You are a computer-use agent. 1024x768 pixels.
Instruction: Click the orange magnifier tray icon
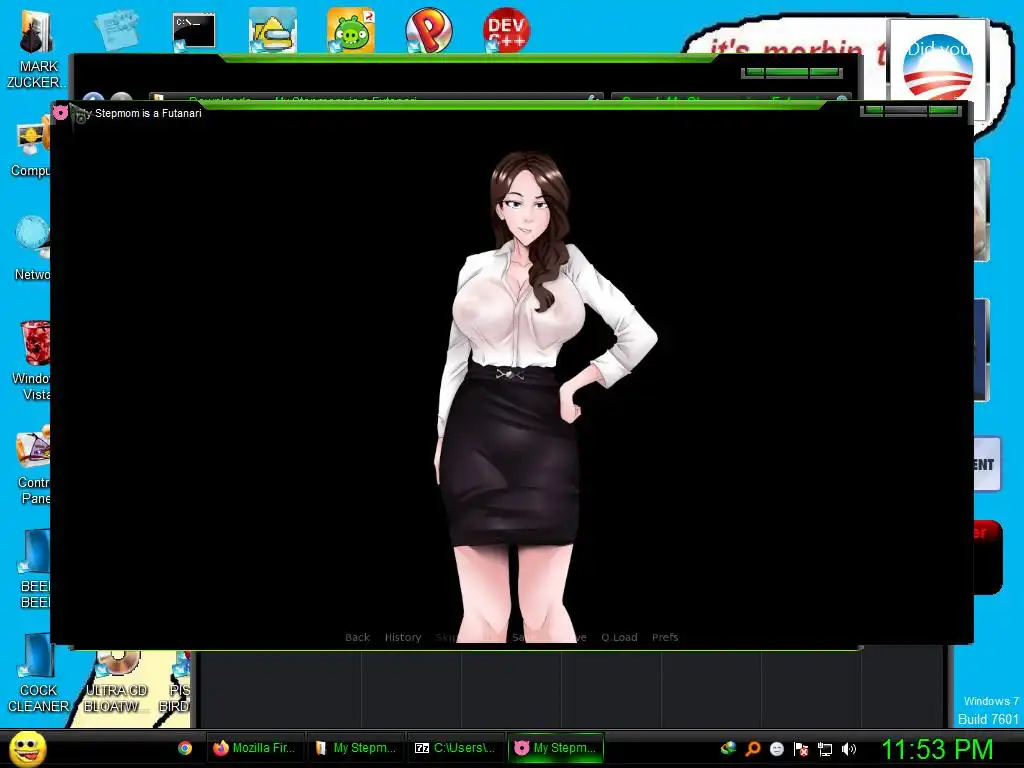(x=752, y=749)
